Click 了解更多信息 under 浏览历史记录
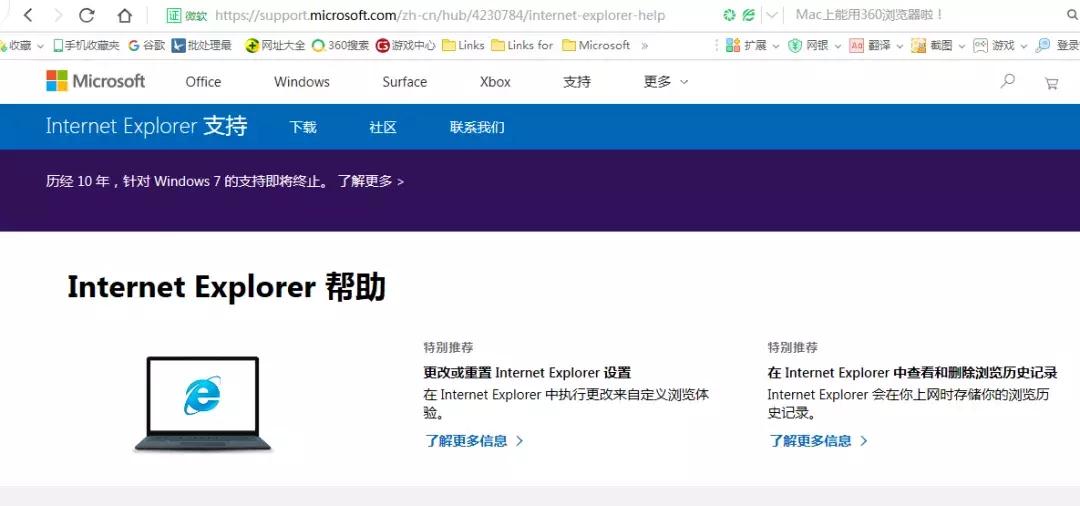This screenshot has width=1080, height=506. [x=818, y=441]
